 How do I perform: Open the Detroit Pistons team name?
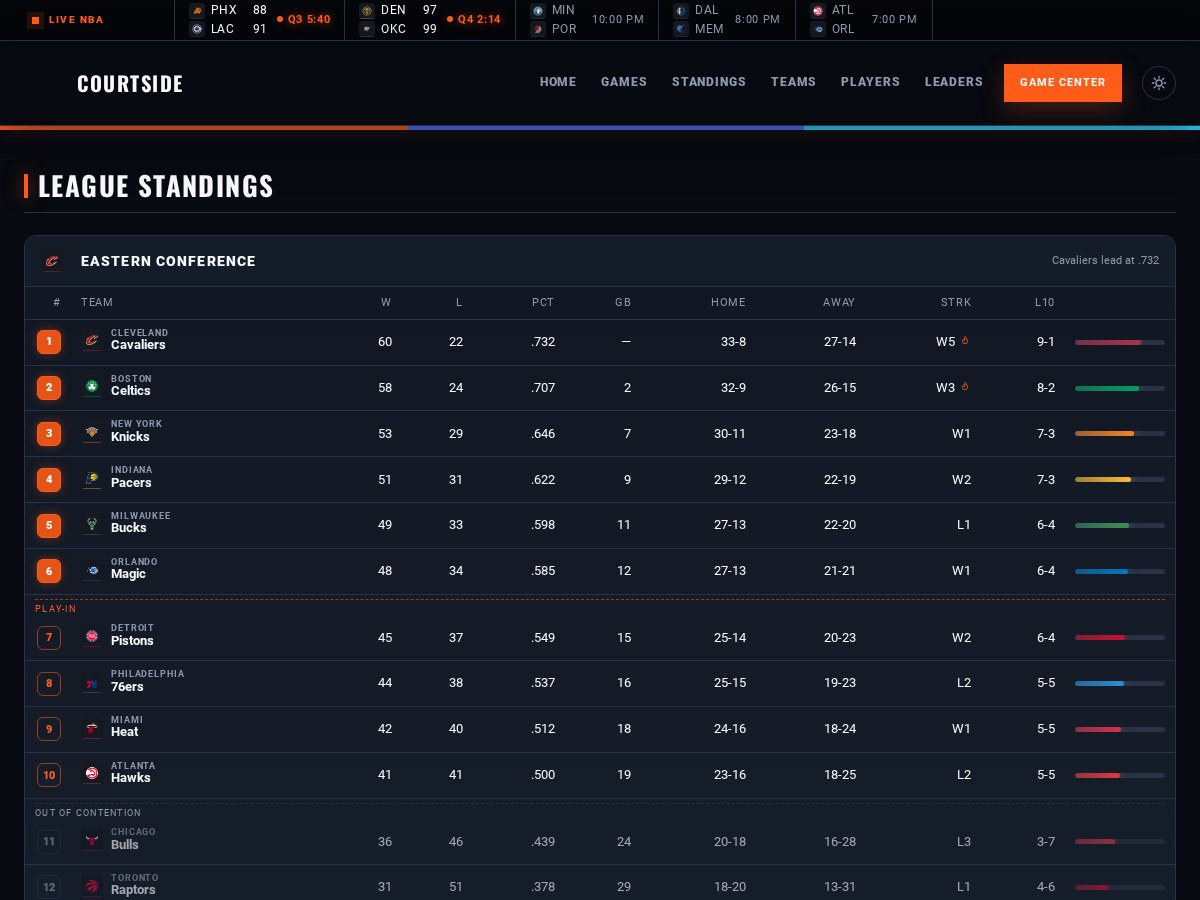click(x=133, y=635)
